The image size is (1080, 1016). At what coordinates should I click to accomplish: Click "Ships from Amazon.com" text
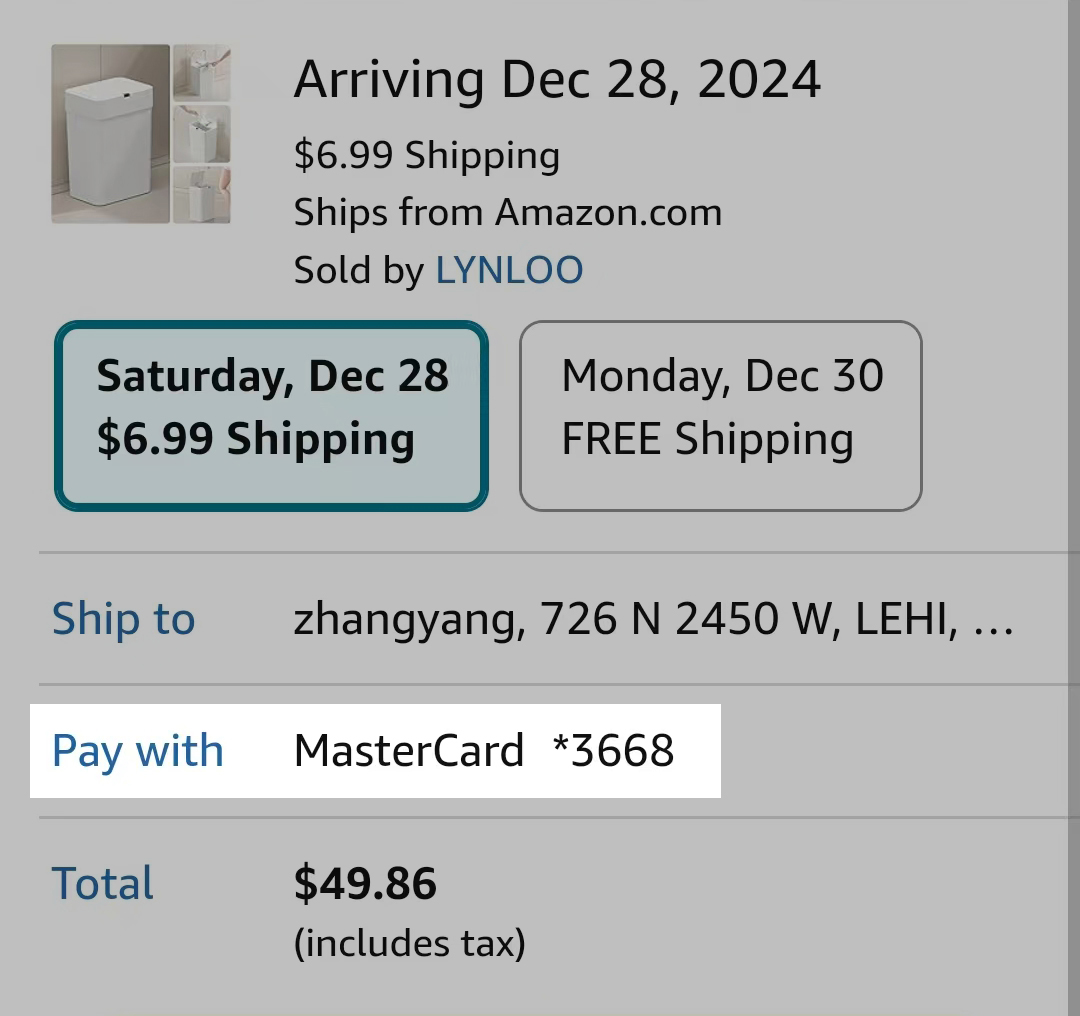pos(507,212)
